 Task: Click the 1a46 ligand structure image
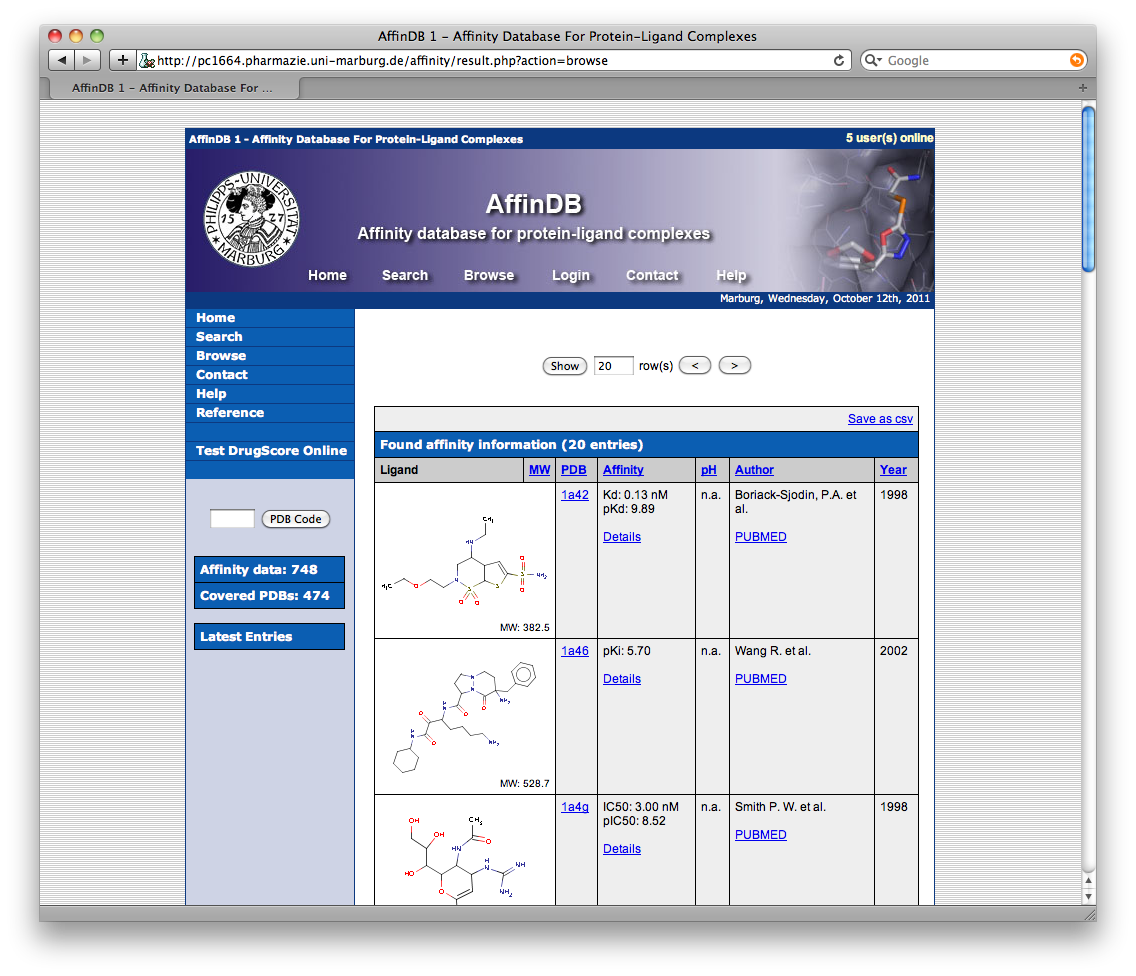[x=464, y=717]
